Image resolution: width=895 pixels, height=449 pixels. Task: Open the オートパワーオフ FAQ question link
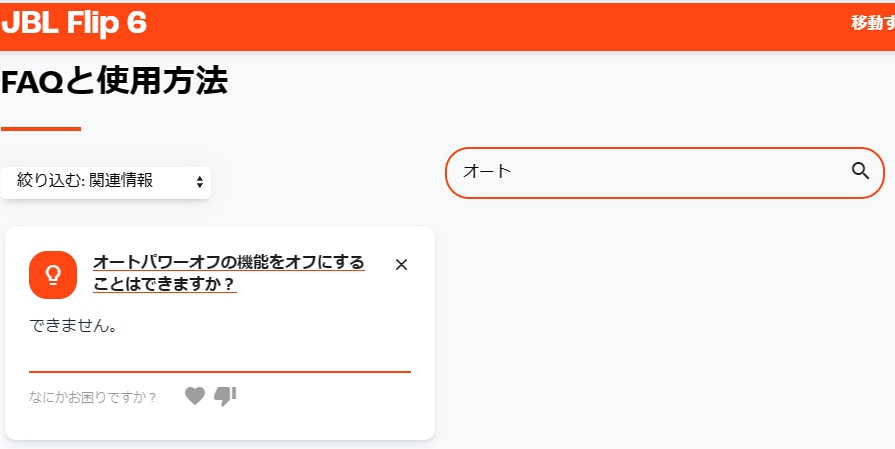pyautogui.click(x=228, y=263)
